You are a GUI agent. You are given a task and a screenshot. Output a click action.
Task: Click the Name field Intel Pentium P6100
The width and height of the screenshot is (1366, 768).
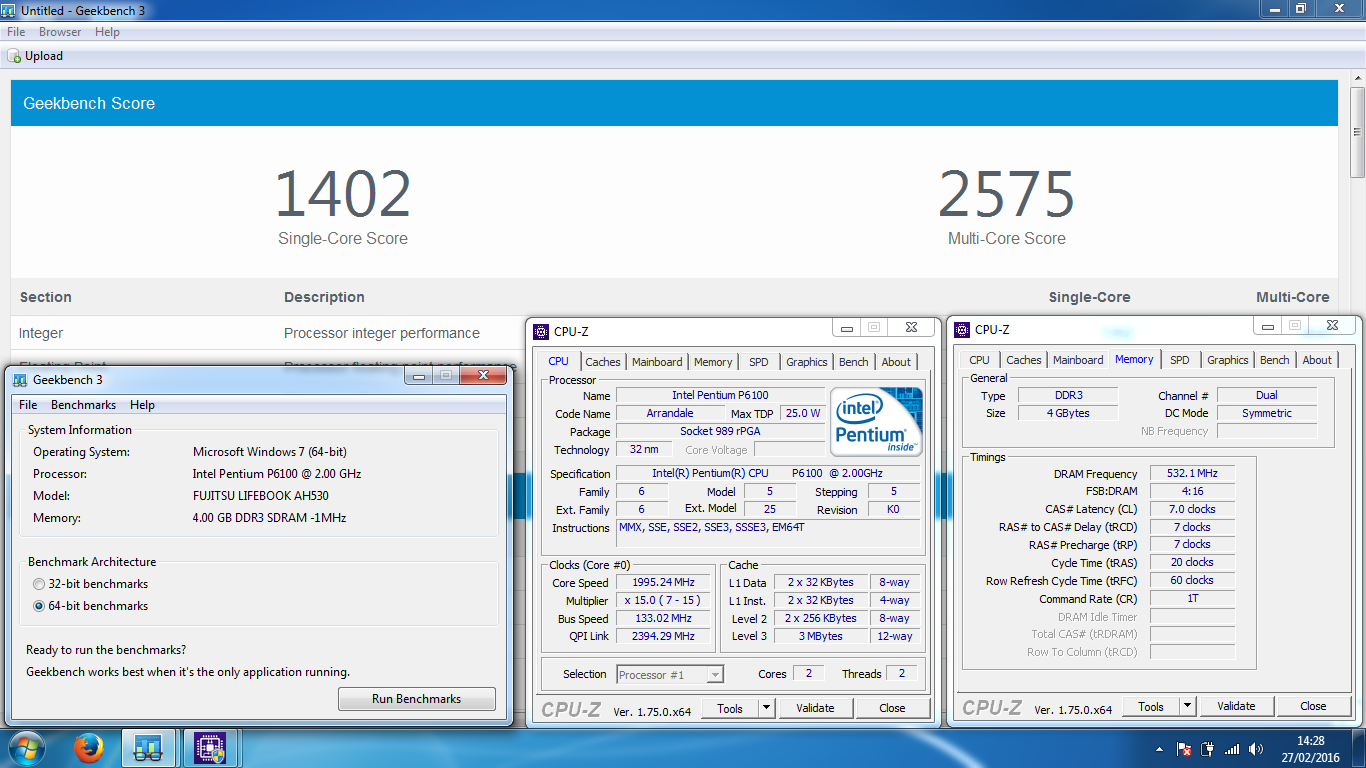coord(720,396)
